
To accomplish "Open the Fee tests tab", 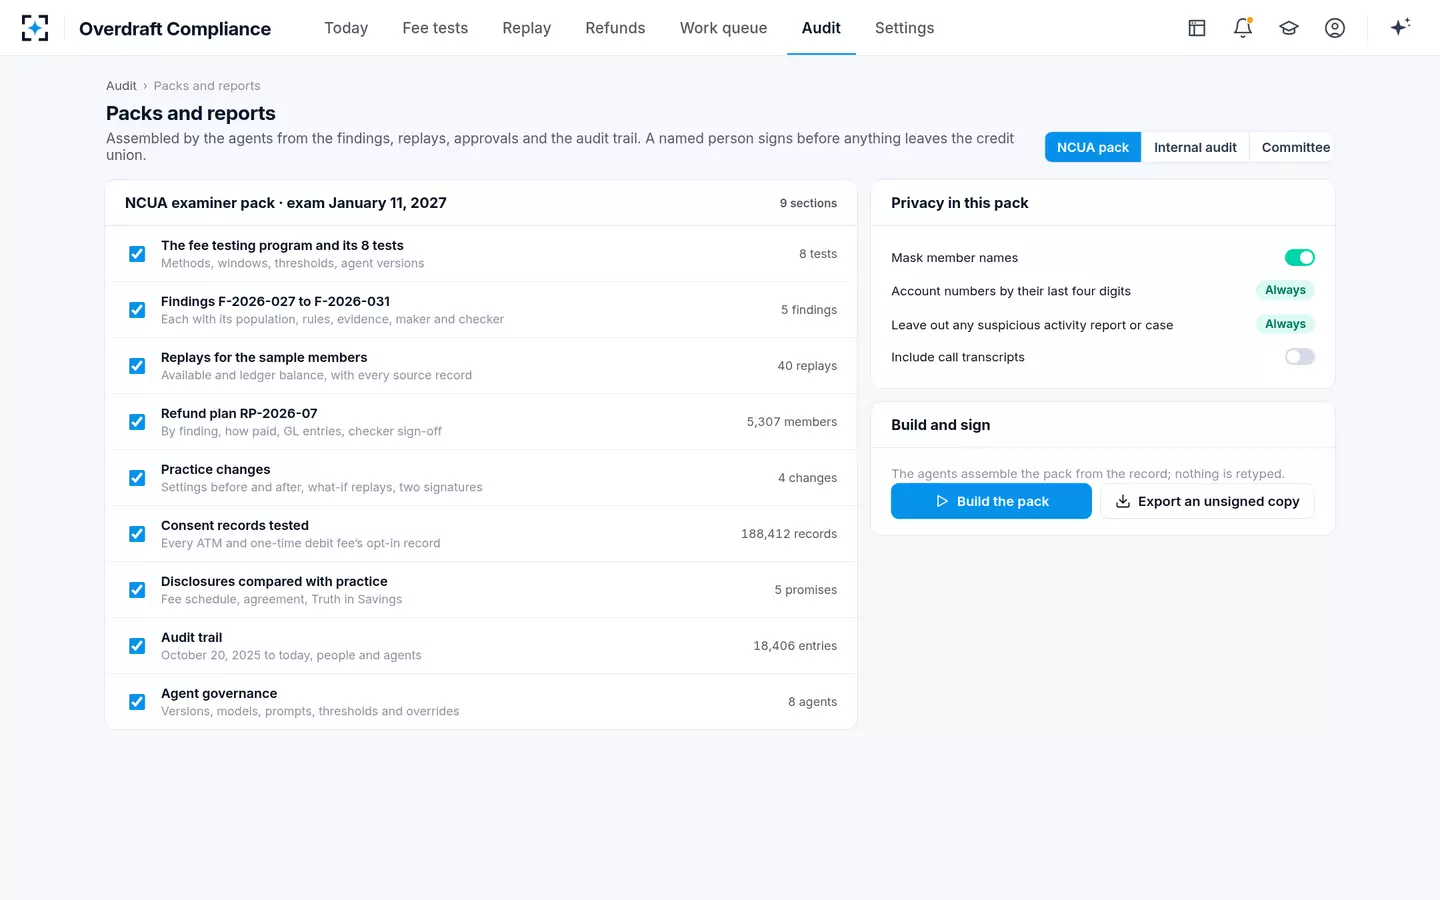I will 435,28.
